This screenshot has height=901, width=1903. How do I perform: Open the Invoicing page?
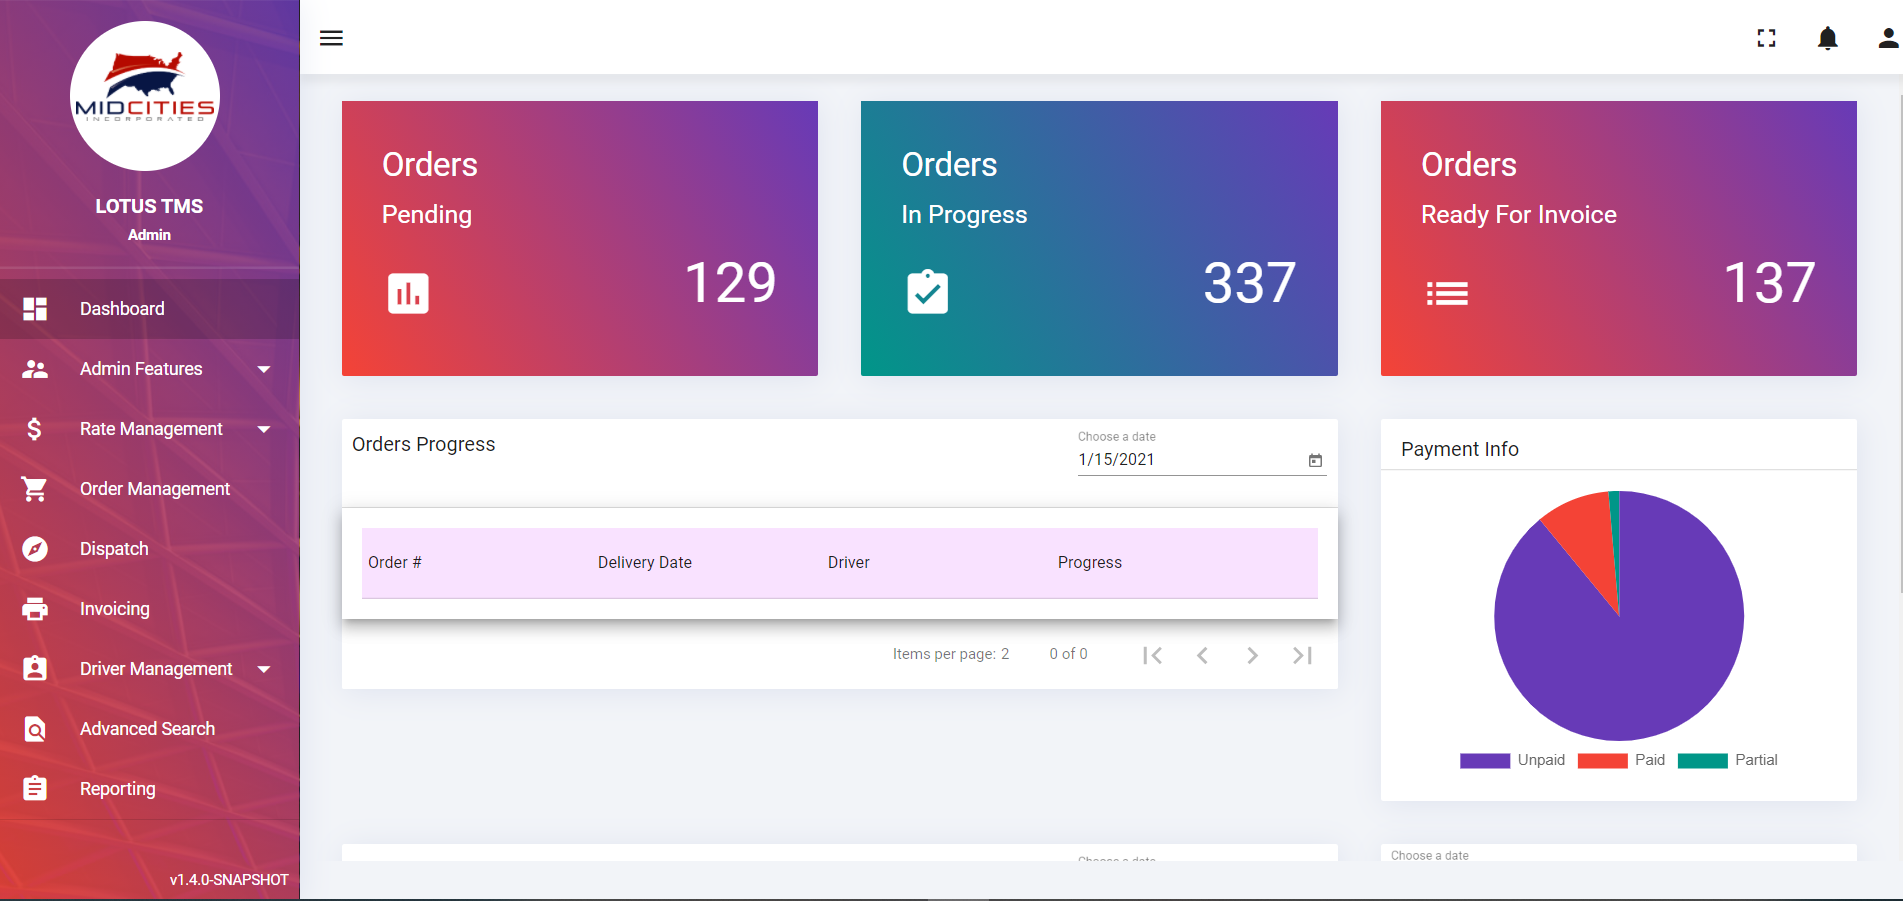click(114, 609)
